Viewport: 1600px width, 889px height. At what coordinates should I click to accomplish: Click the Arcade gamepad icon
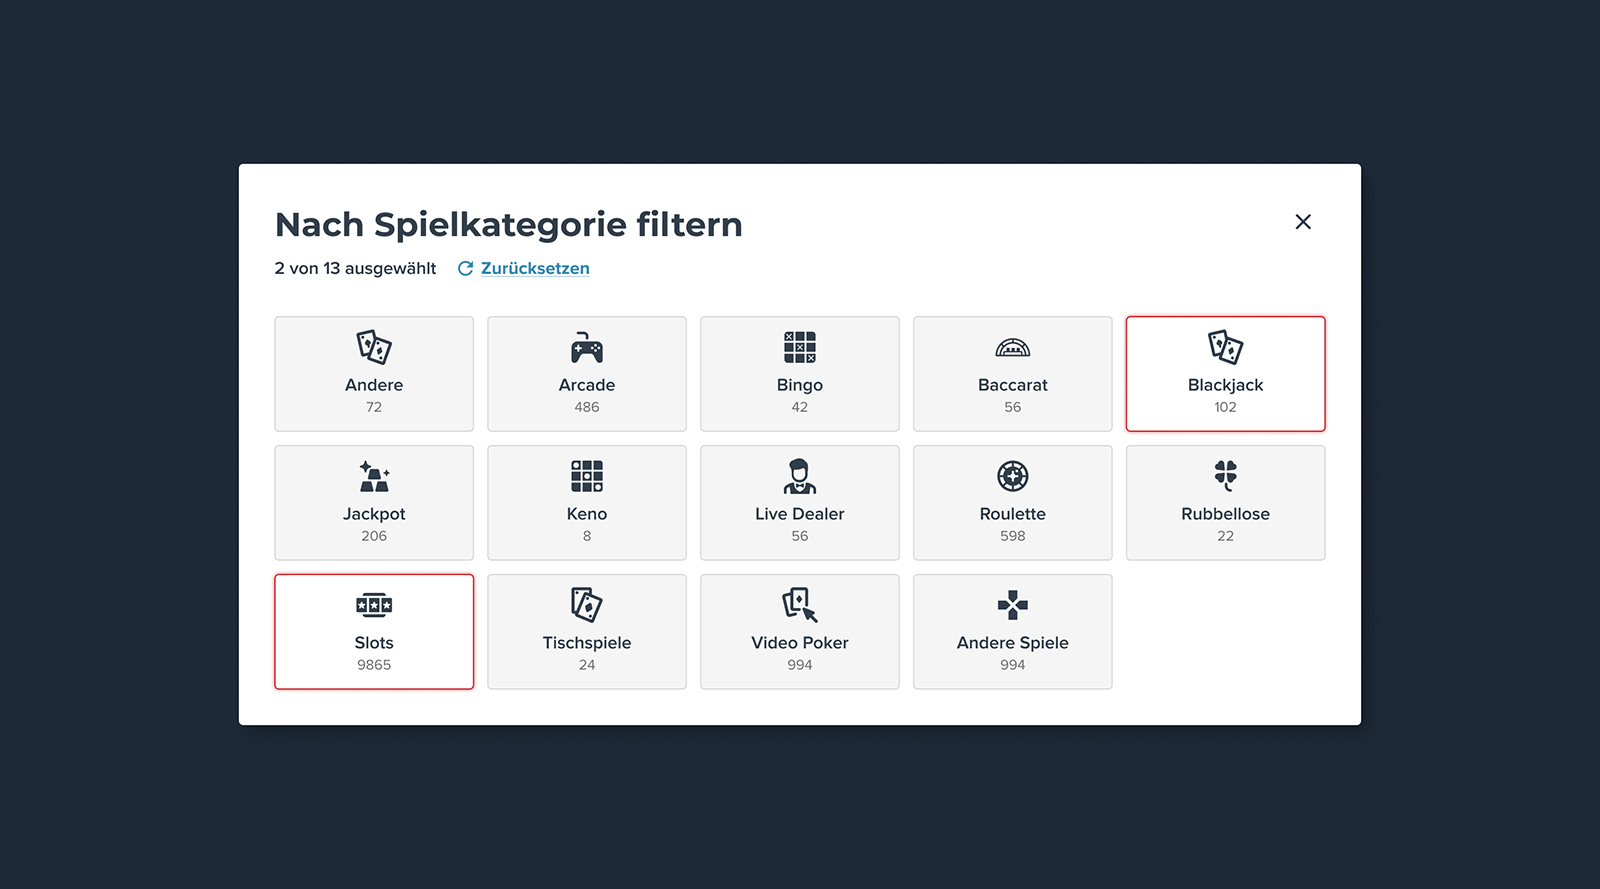pyautogui.click(x=587, y=348)
